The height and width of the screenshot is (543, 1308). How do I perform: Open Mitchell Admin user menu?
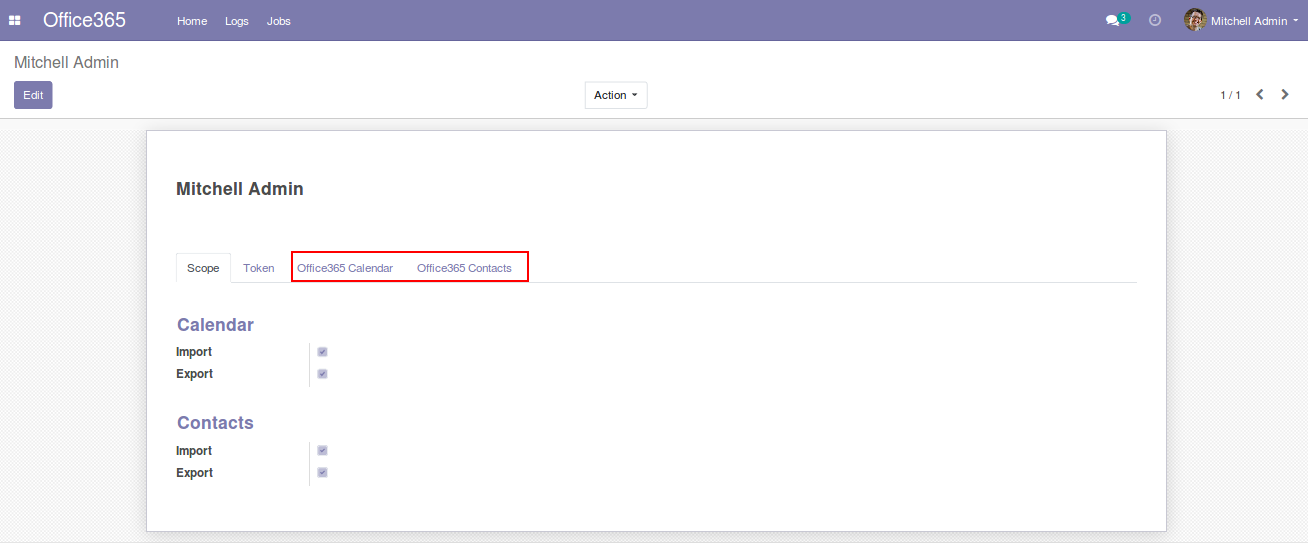(x=1248, y=21)
